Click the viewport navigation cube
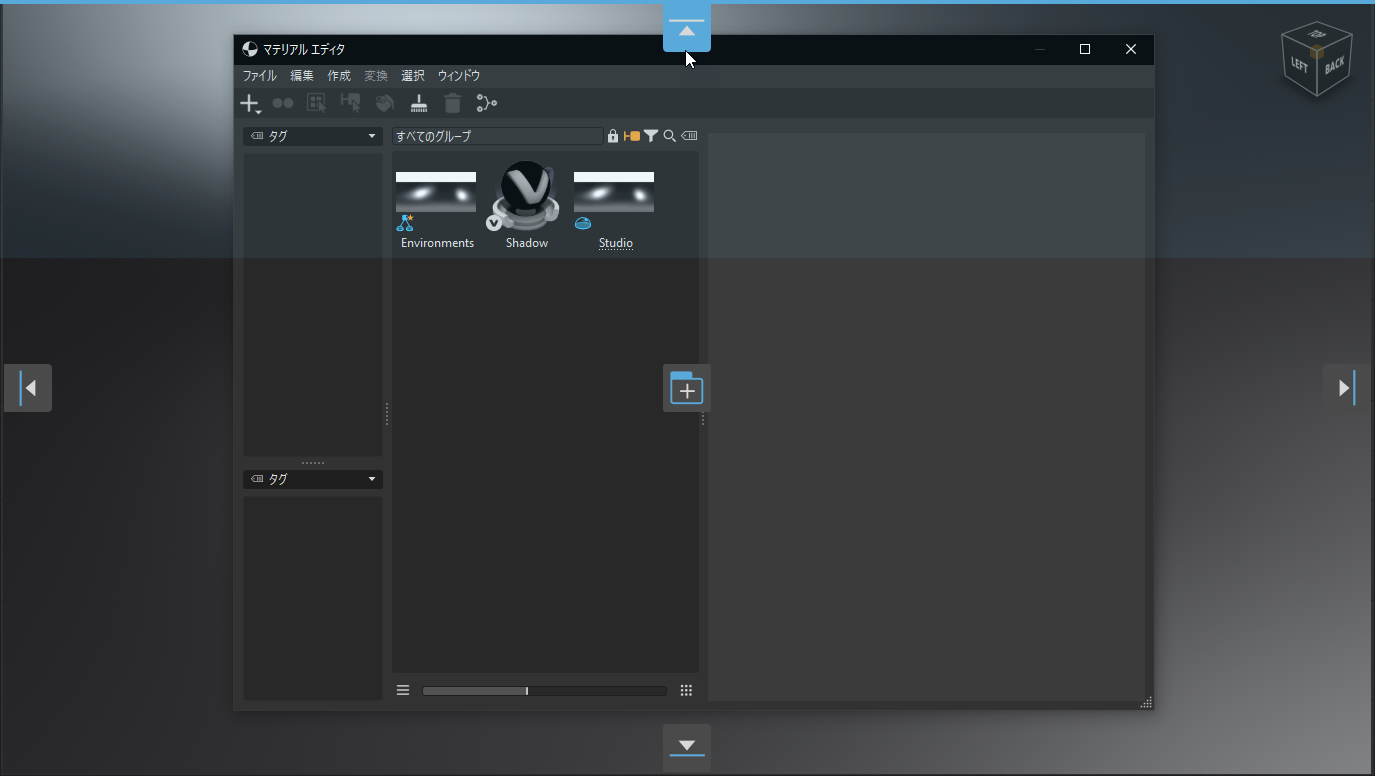Image resolution: width=1375 pixels, height=776 pixels. tap(1317, 59)
